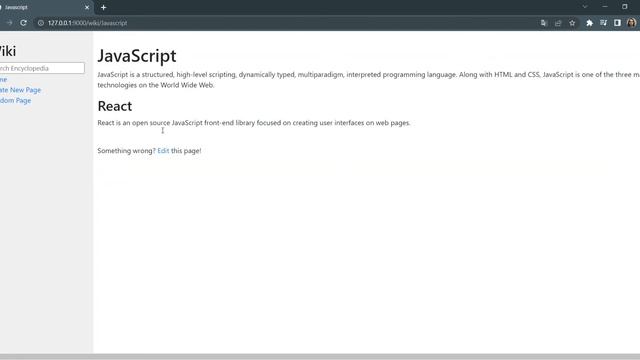Minimize the browser window
Viewport: 640px width, 360px height.
(x=605, y=7)
